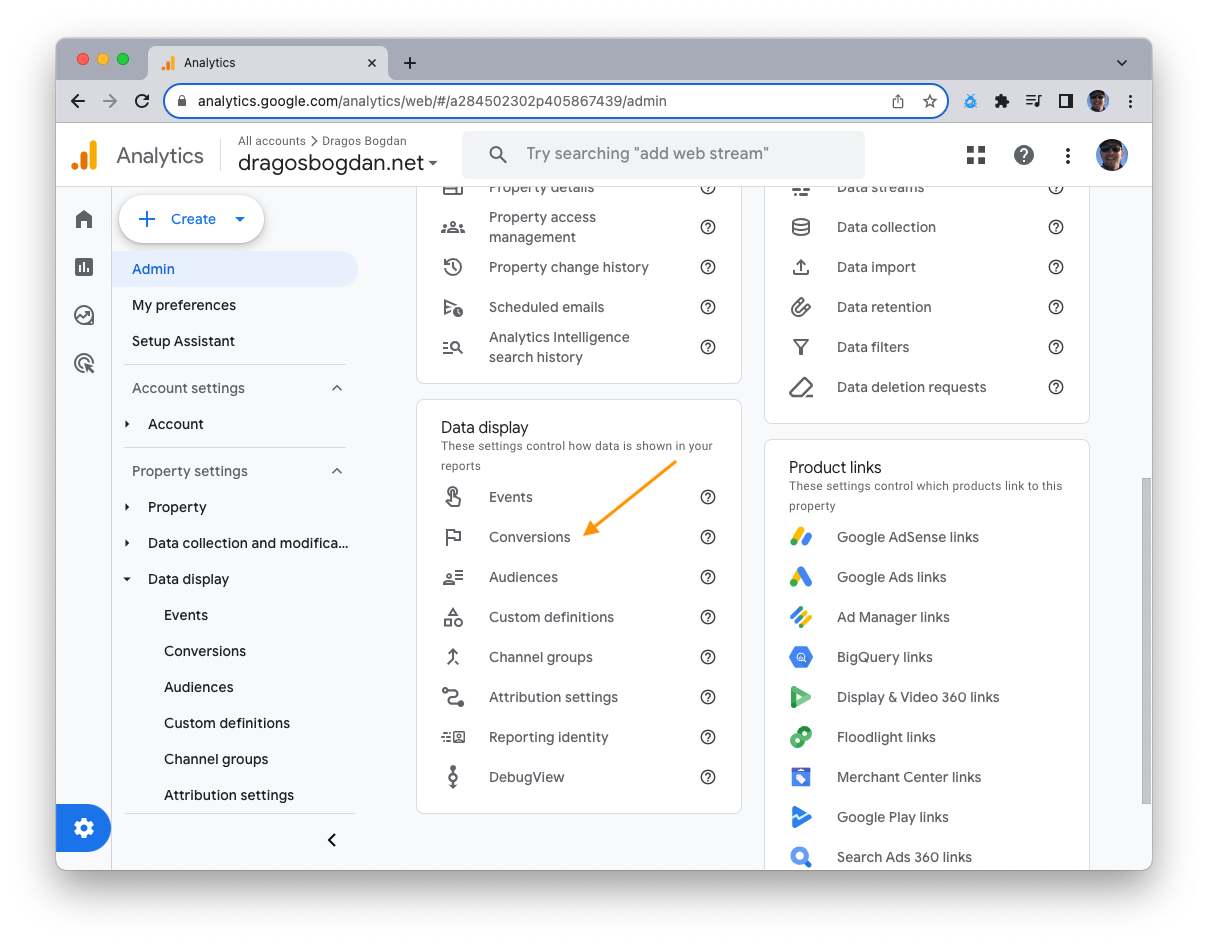Click the Analytics account avatar

pyautogui.click(x=1112, y=155)
